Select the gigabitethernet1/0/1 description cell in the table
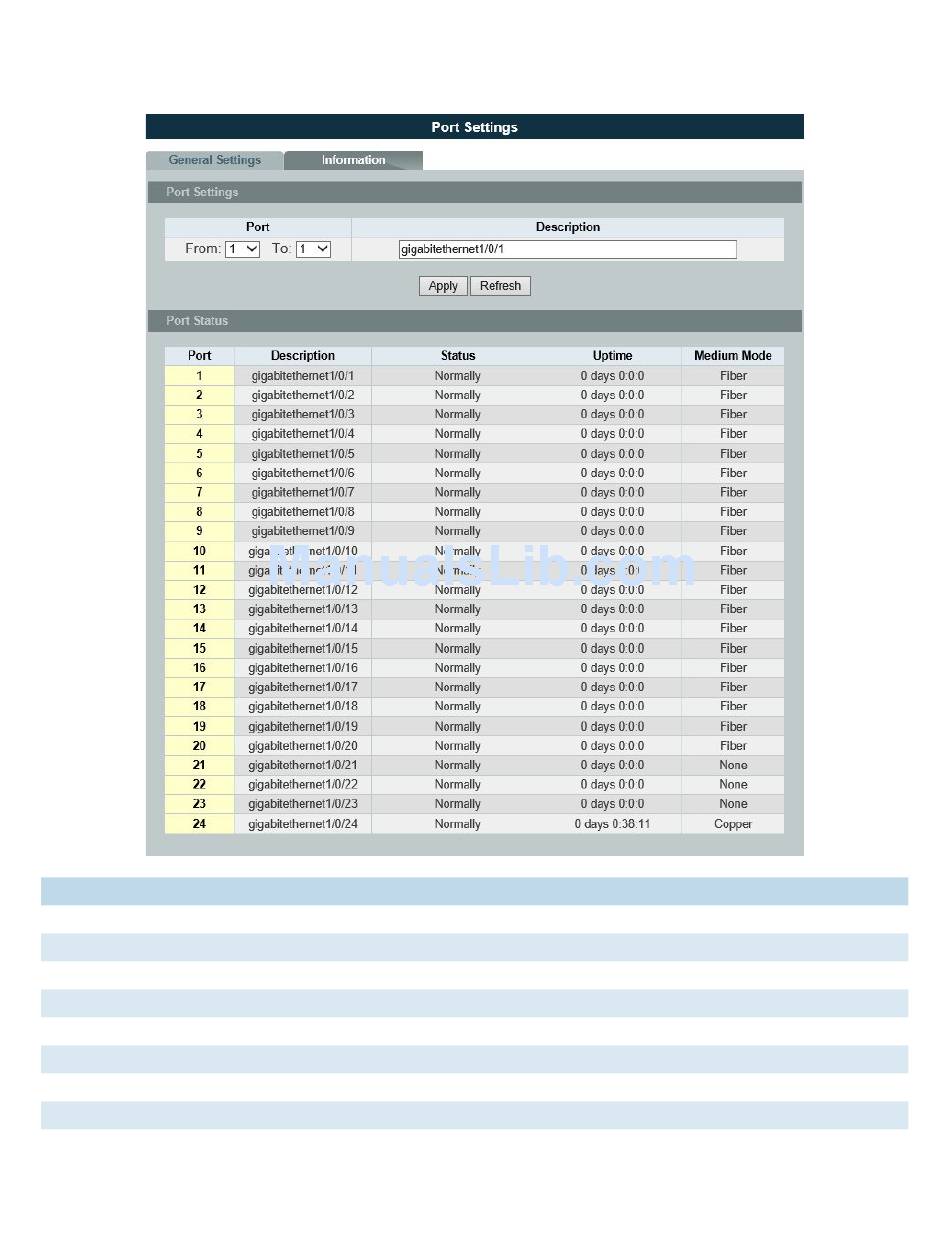 coord(303,376)
